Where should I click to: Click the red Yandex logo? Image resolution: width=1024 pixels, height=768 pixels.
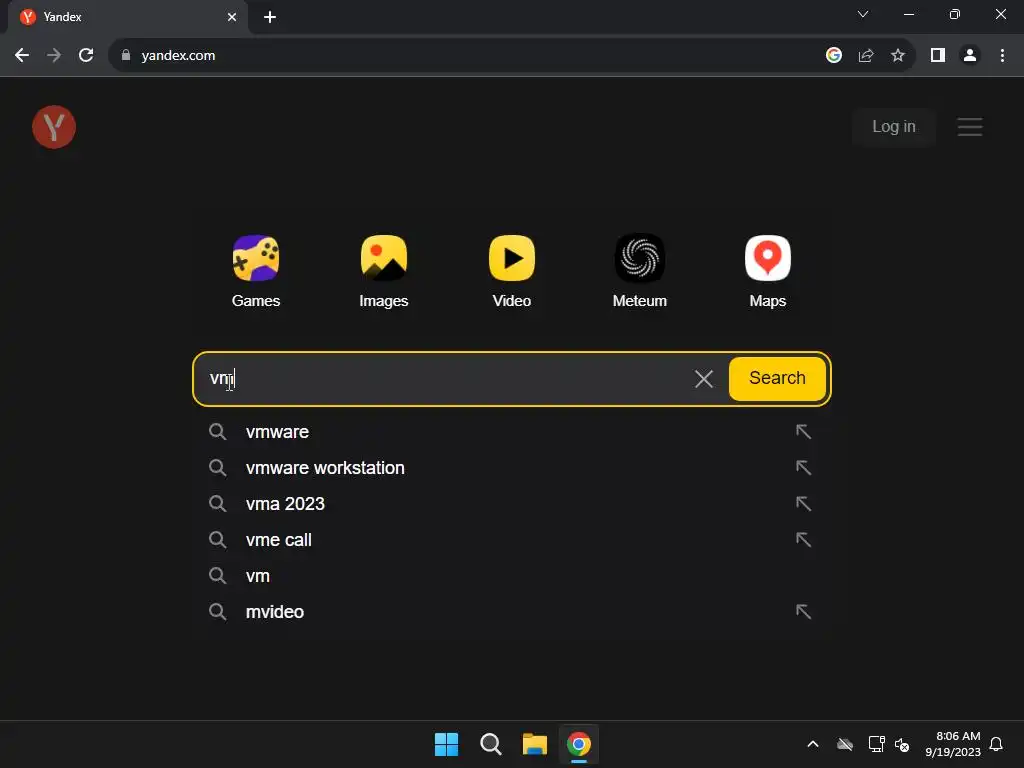tap(54, 127)
